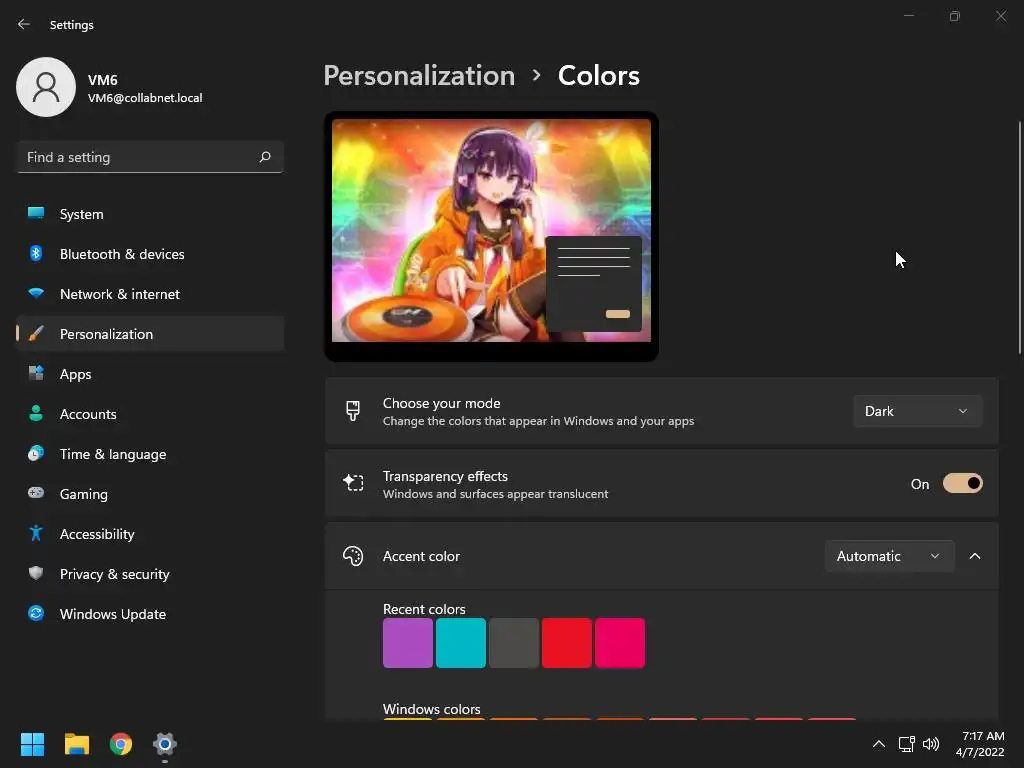
Task: Click the Recent colors label
Action: click(424, 609)
